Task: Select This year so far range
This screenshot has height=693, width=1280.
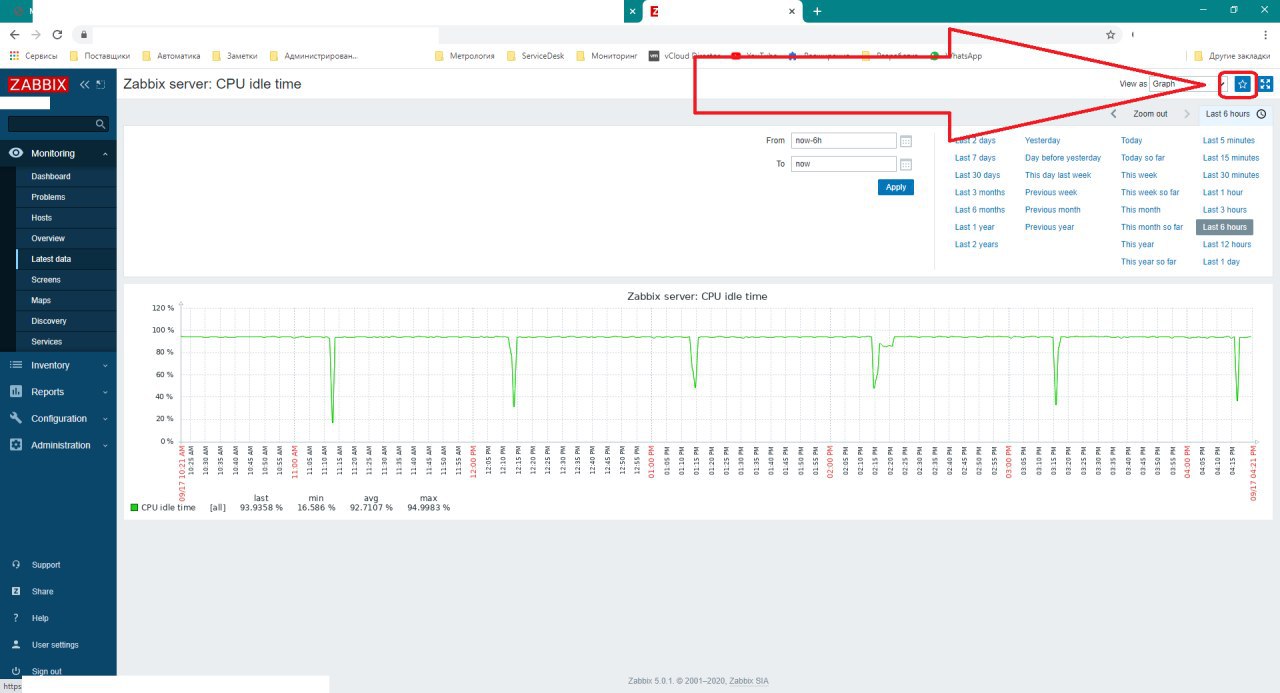Action: pyautogui.click(x=1148, y=262)
